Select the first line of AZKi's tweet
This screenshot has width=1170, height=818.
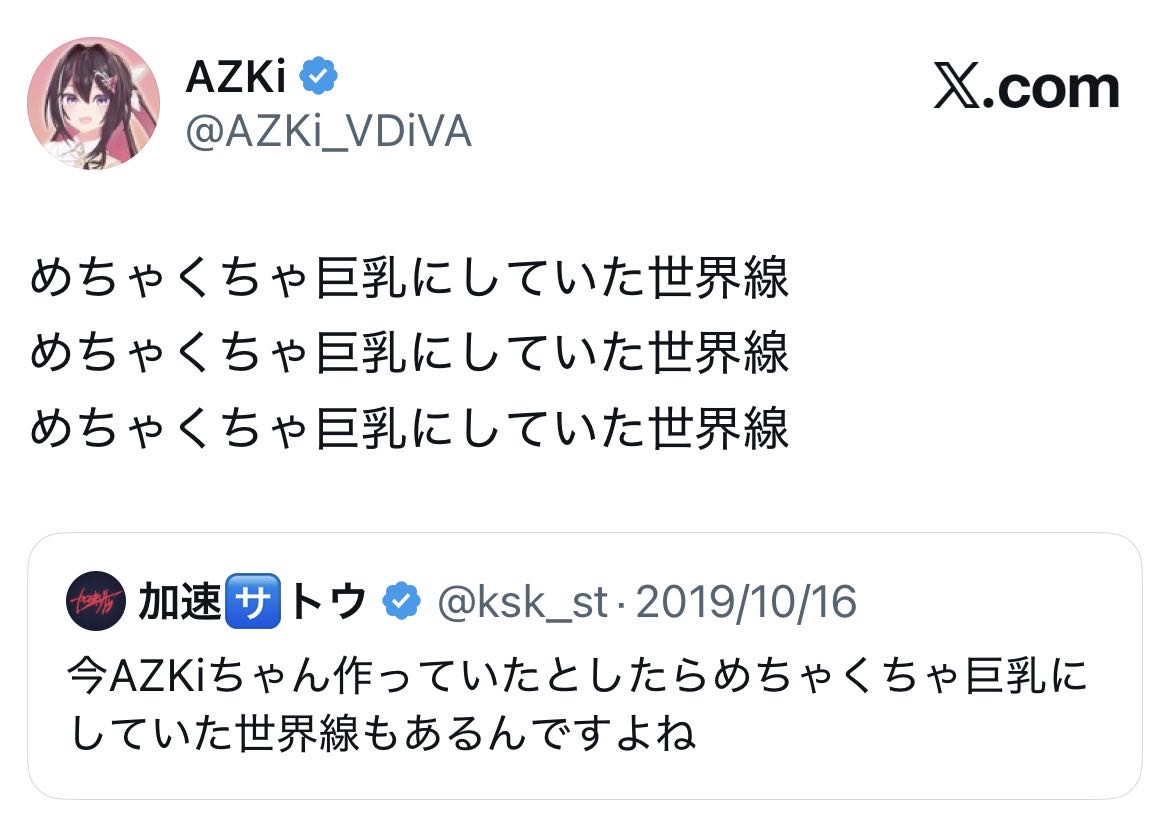(x=410, y=279)
